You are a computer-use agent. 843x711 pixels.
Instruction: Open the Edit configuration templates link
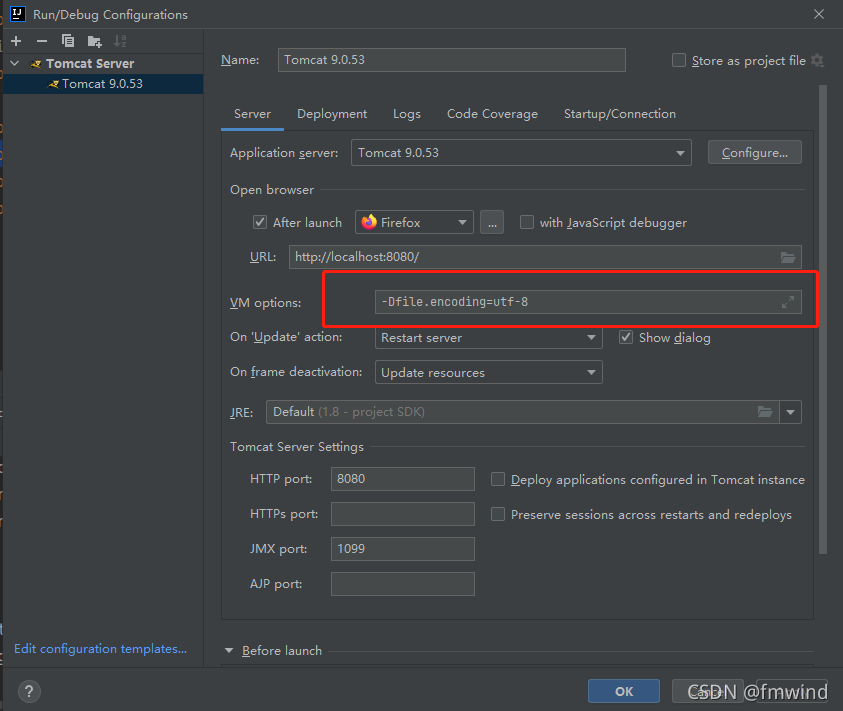point(100,649)
